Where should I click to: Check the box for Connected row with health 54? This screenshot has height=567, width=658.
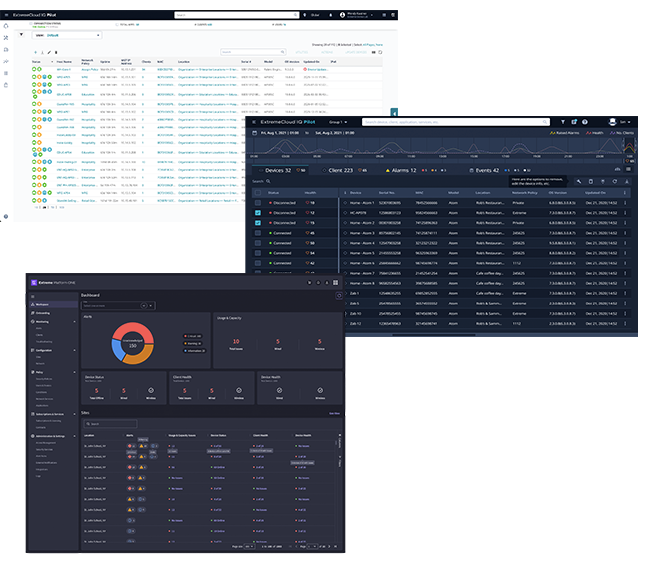click(x=258, y=253)
